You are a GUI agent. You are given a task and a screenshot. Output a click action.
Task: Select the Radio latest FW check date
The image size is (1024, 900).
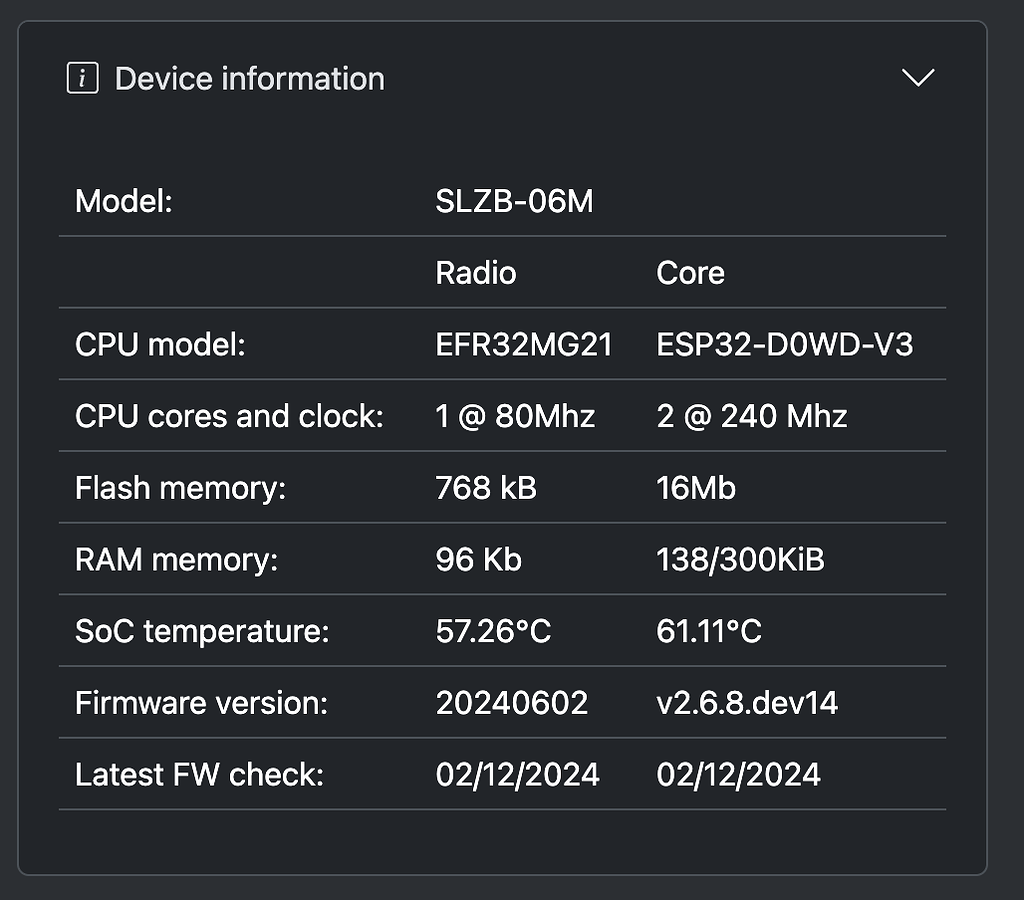coord(516,773)
